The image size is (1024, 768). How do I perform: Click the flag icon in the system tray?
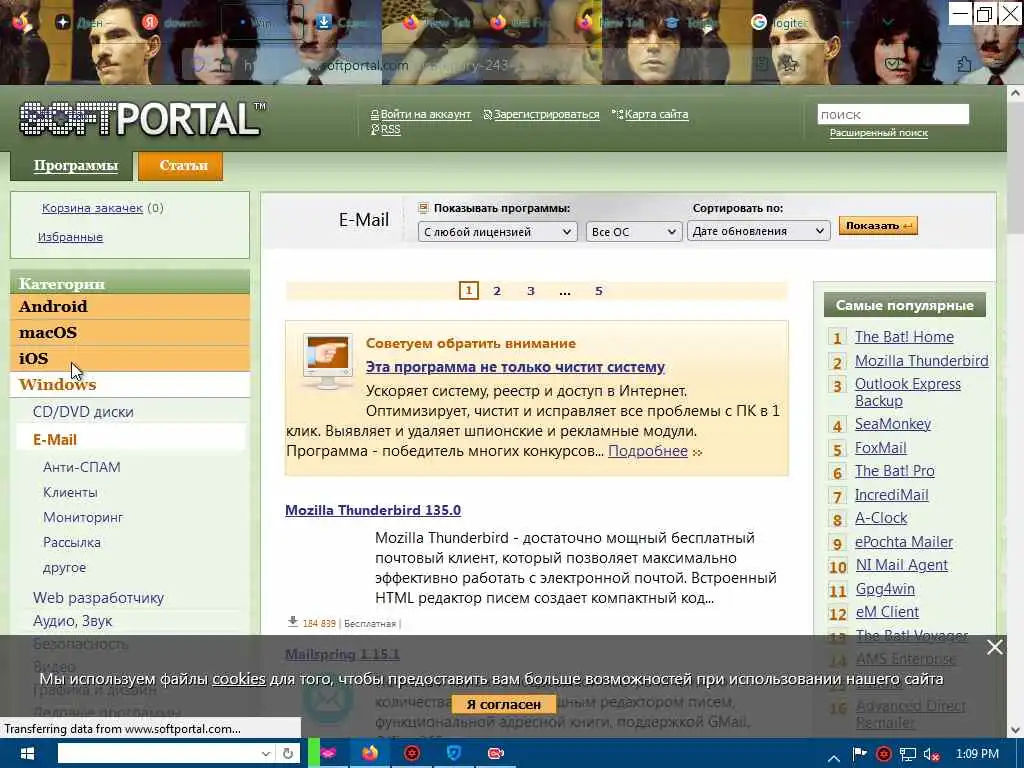859,754
